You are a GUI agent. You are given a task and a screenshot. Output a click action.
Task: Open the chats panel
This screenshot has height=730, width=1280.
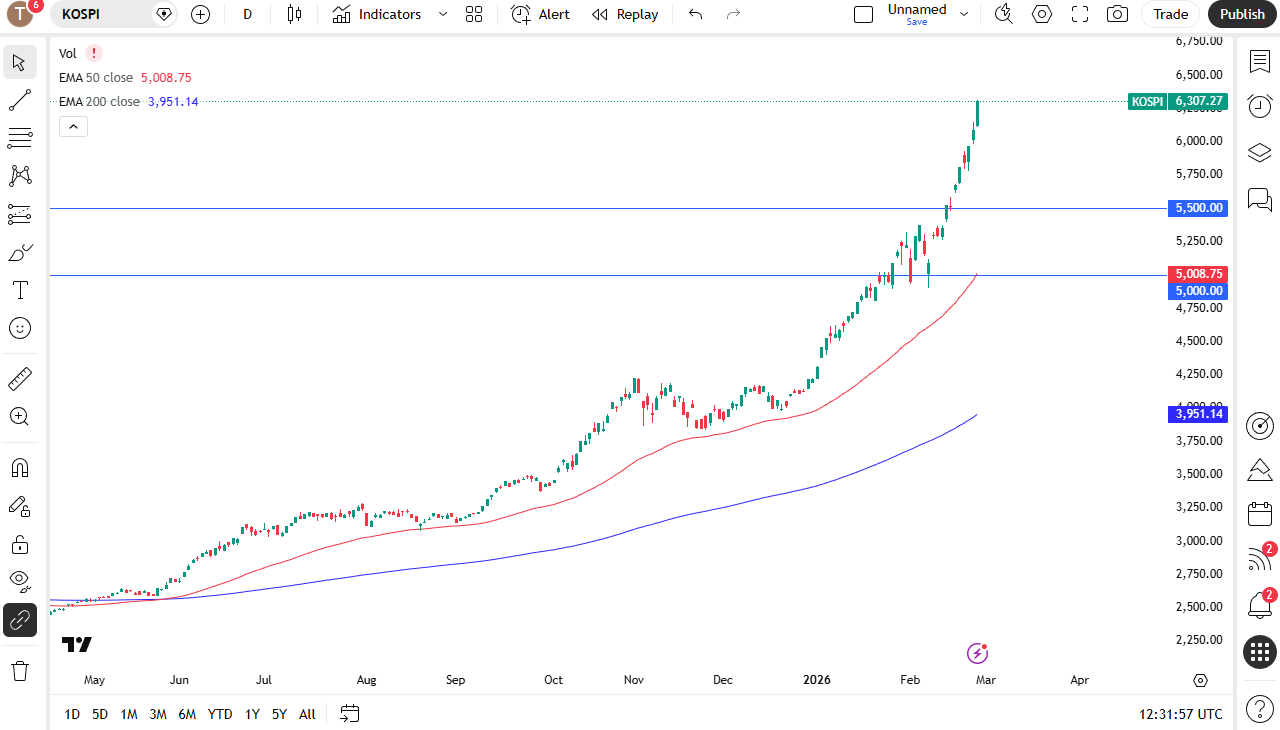pyautogui.click(x=1260, y=199)
